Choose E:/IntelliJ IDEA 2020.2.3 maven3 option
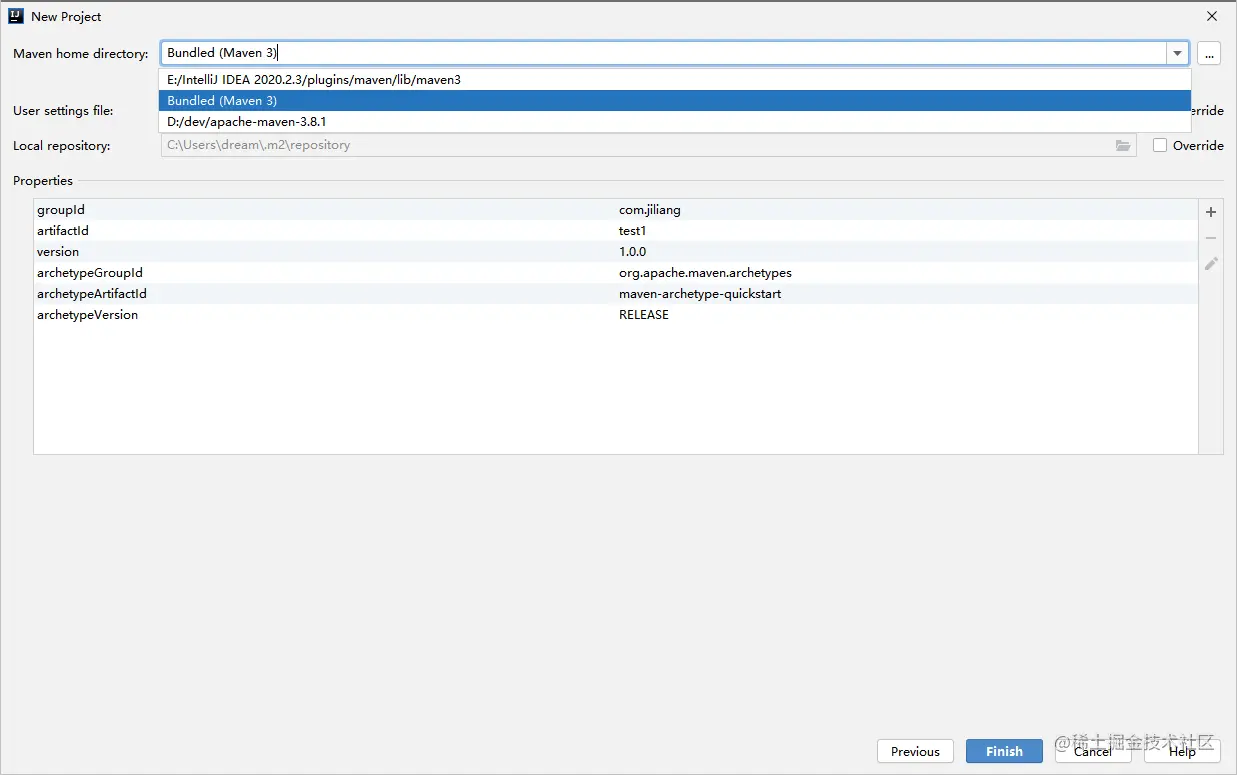Image resolution: width=1237 pixels, height=775 pixels. 675,80
